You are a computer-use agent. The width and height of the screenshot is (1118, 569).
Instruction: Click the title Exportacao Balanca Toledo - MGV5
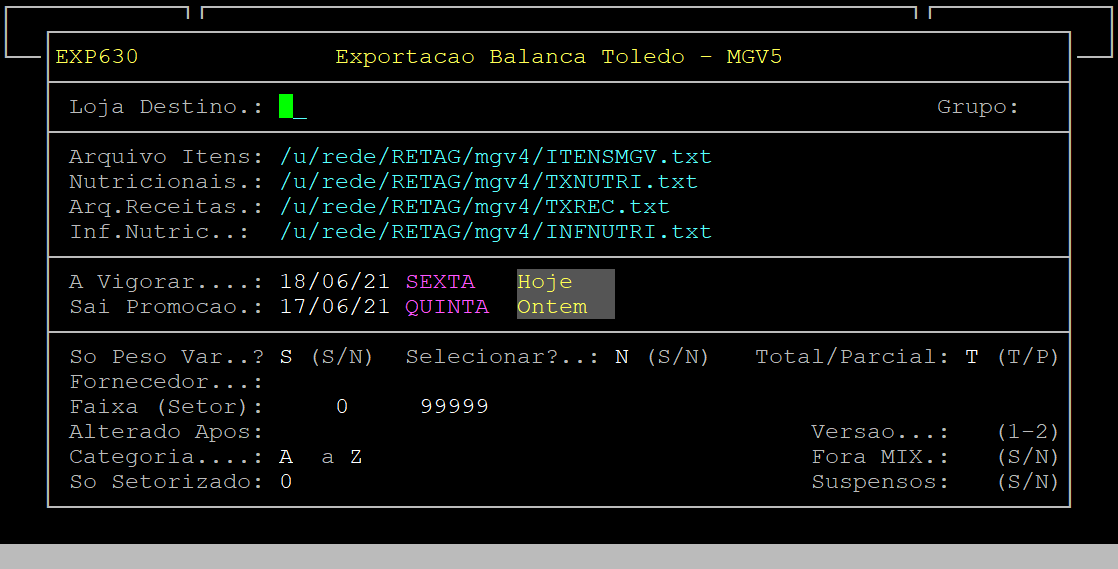(x=558, y=57)
